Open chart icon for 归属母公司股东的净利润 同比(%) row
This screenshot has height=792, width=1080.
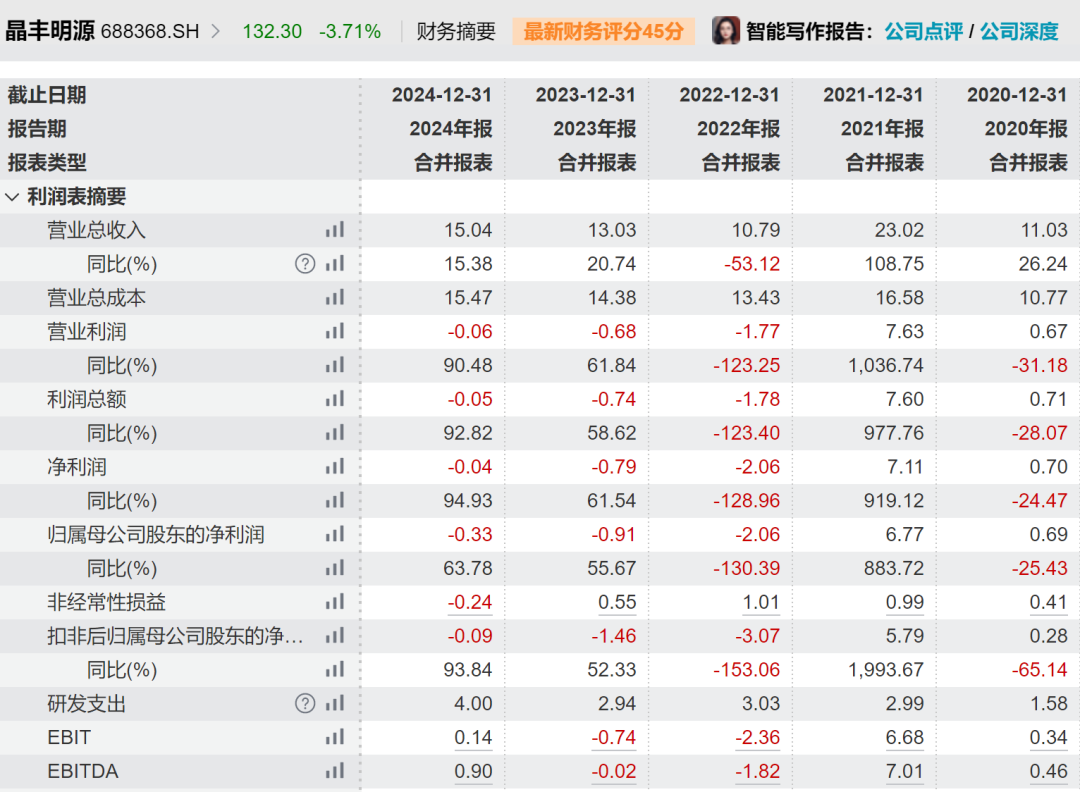(x=335, y=567)
